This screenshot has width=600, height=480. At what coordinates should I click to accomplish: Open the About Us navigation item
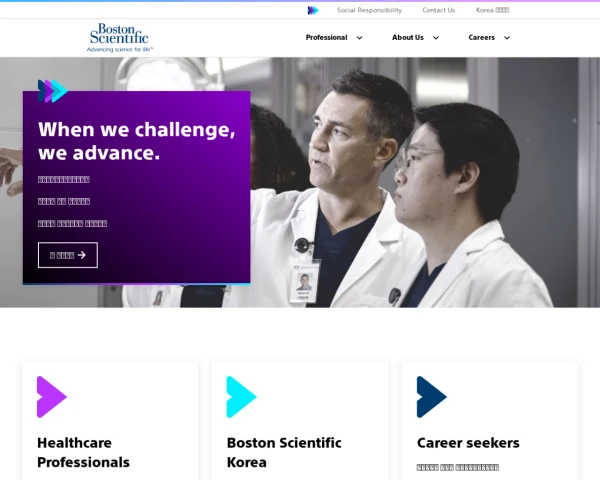(x=408, y=38)
